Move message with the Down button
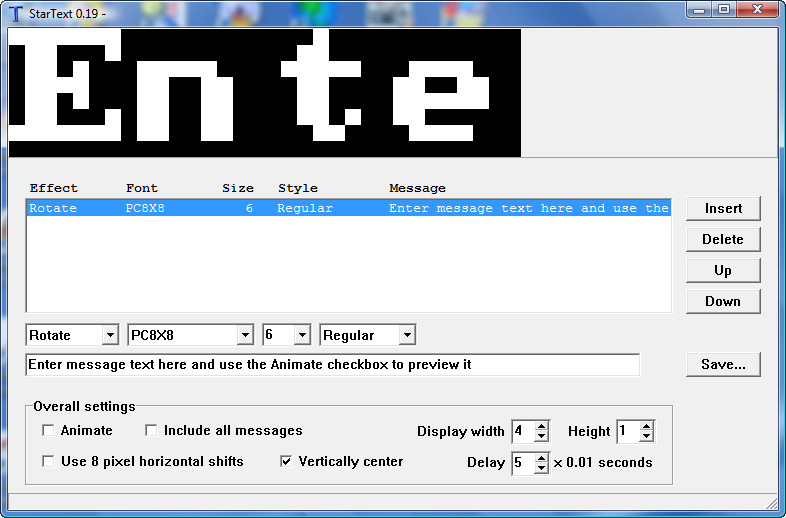This screenshot has height=518, width=786. 723,301
